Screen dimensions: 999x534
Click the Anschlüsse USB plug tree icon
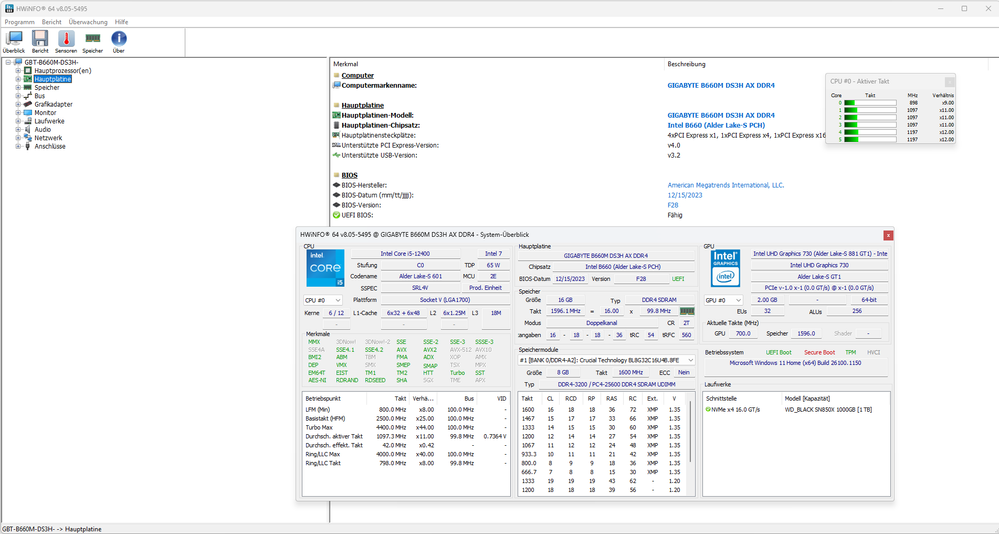click(28, 146)
